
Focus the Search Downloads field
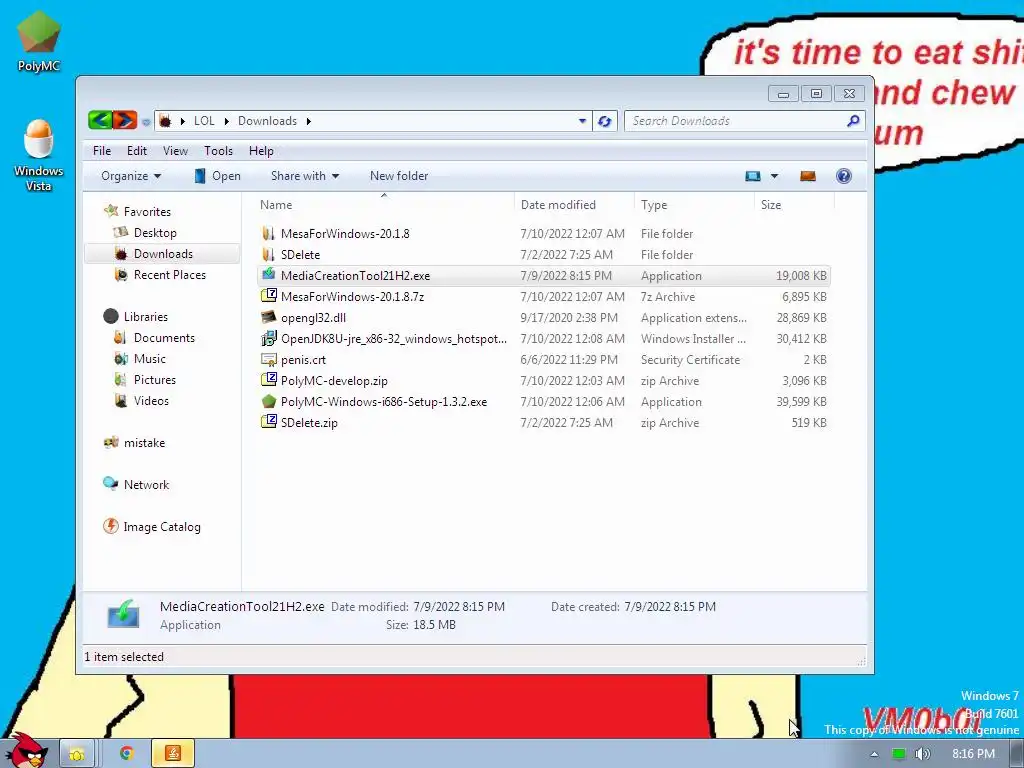click(x=745, y=121)
